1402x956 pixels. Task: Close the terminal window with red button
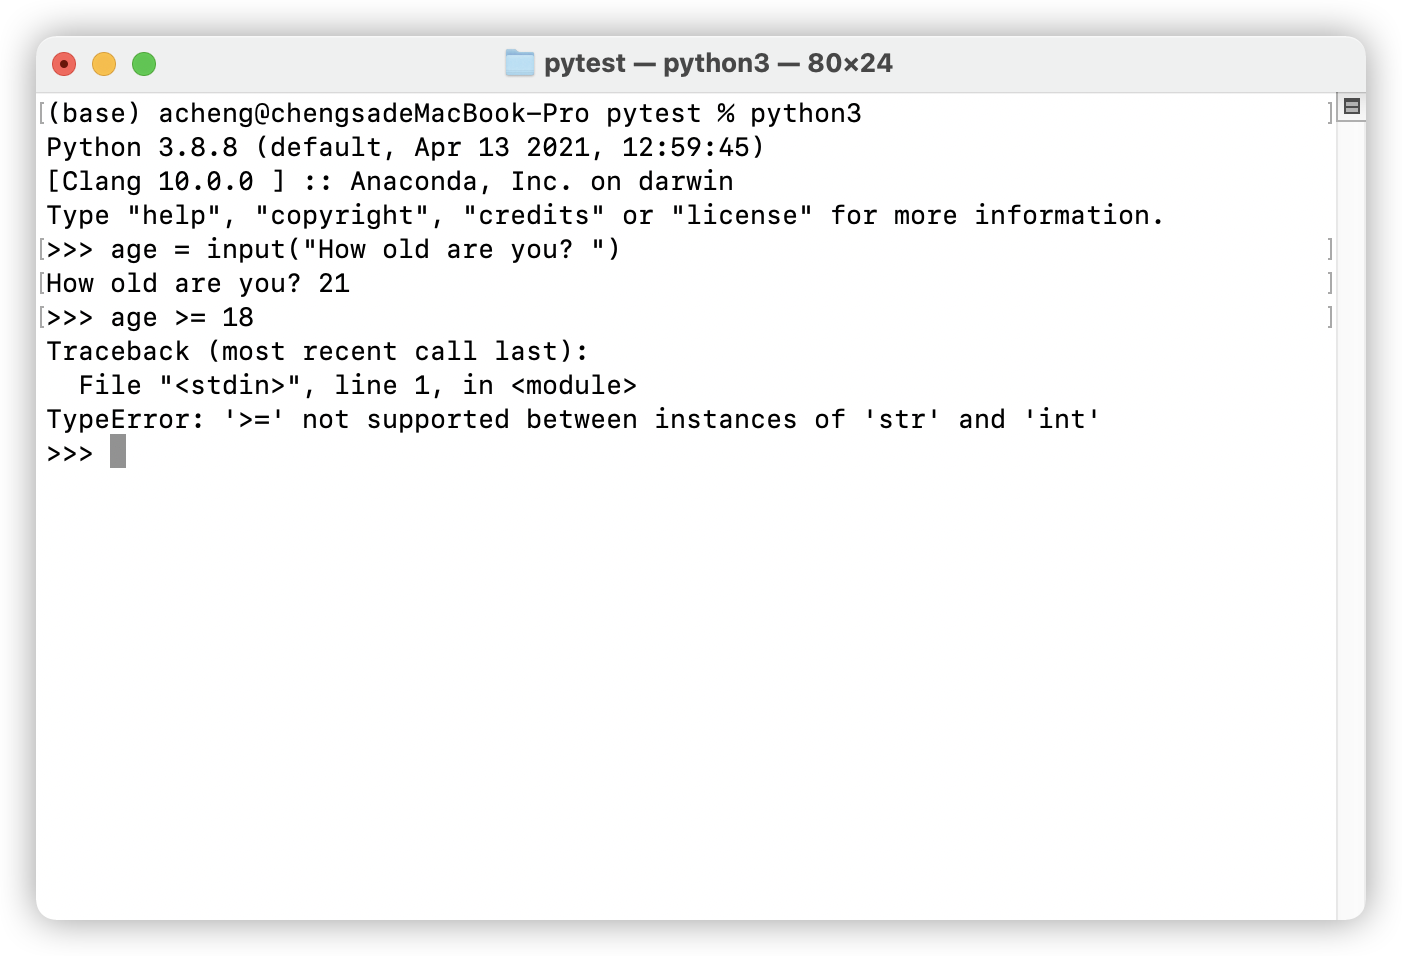[64, 64]
